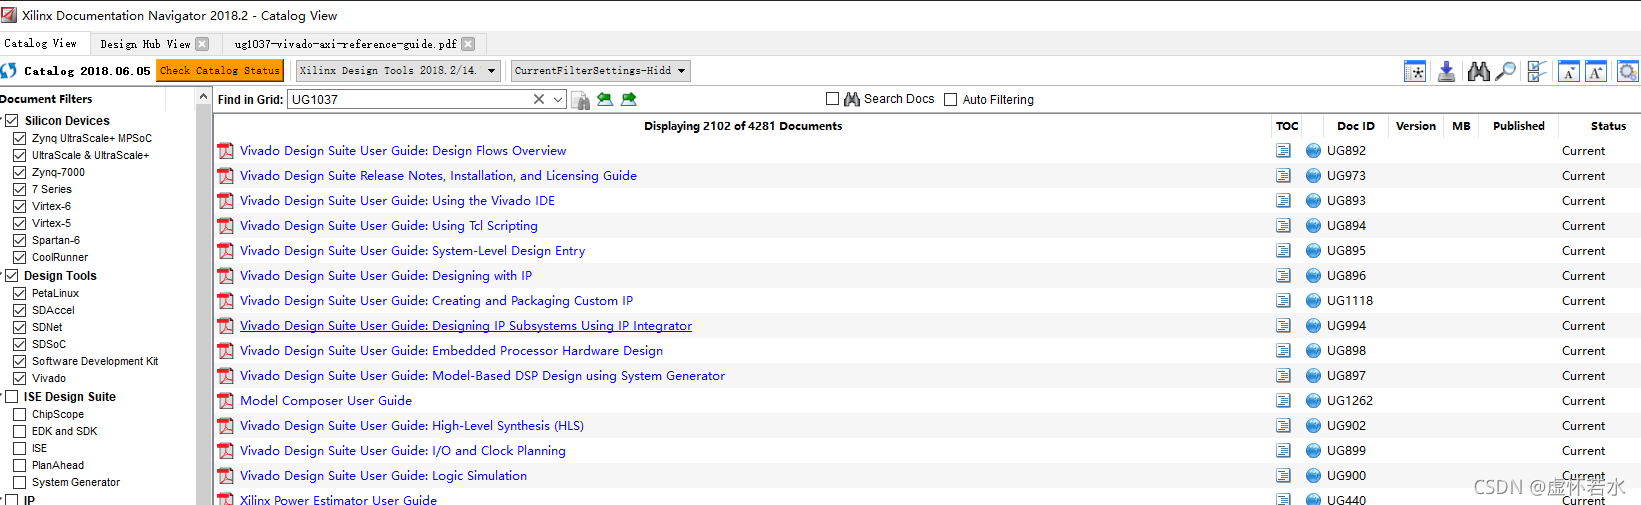The height and width of the screenshot is (505, 1641).
Task: Open the PDF icon for Logic Simulation
Action: 226,476
